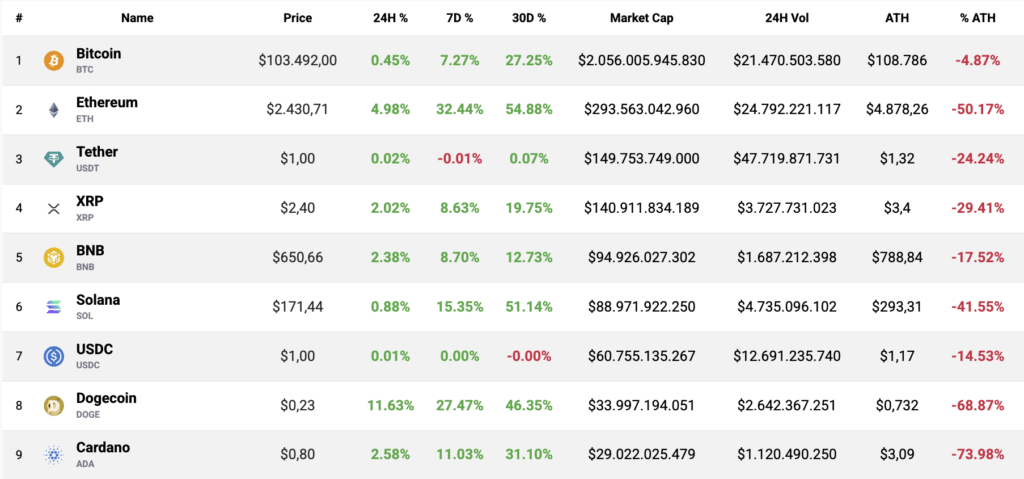Sort by Market Cap column header
The width and height of the screenshot is (1024, 479).
pos(641,18)
